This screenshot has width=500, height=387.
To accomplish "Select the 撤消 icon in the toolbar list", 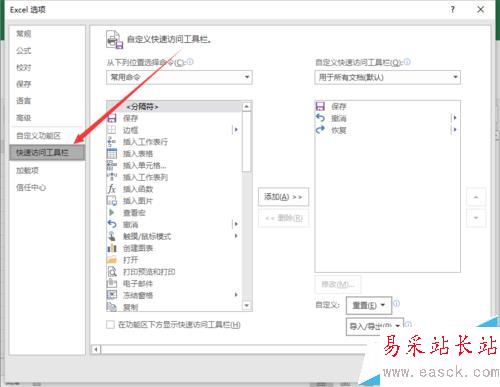I will pyautogui.click(x=320, y=118).
